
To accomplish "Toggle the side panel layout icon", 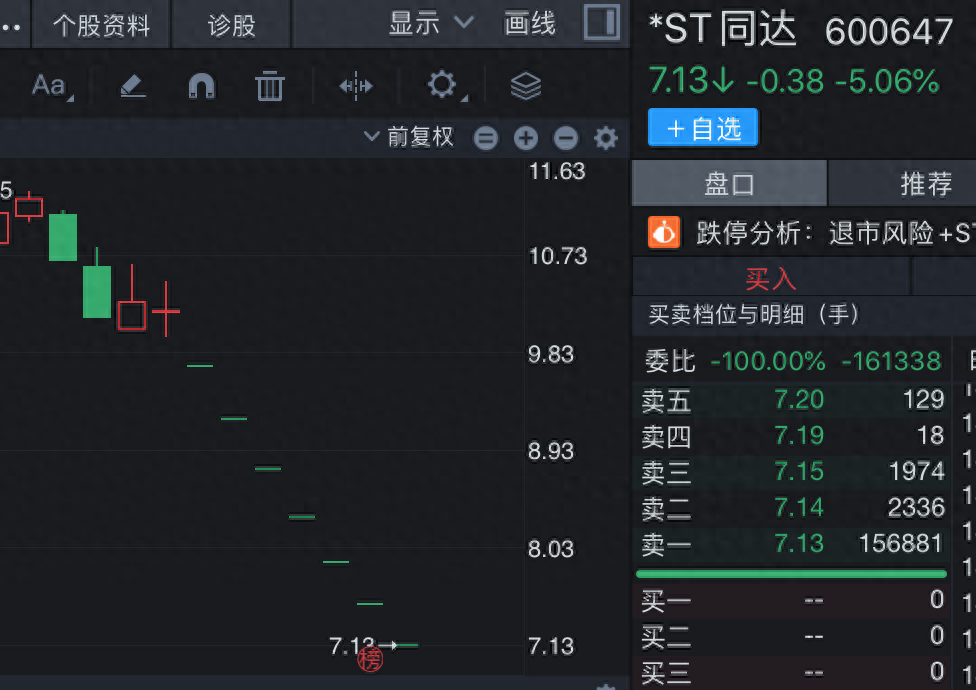I will [601, 22].
